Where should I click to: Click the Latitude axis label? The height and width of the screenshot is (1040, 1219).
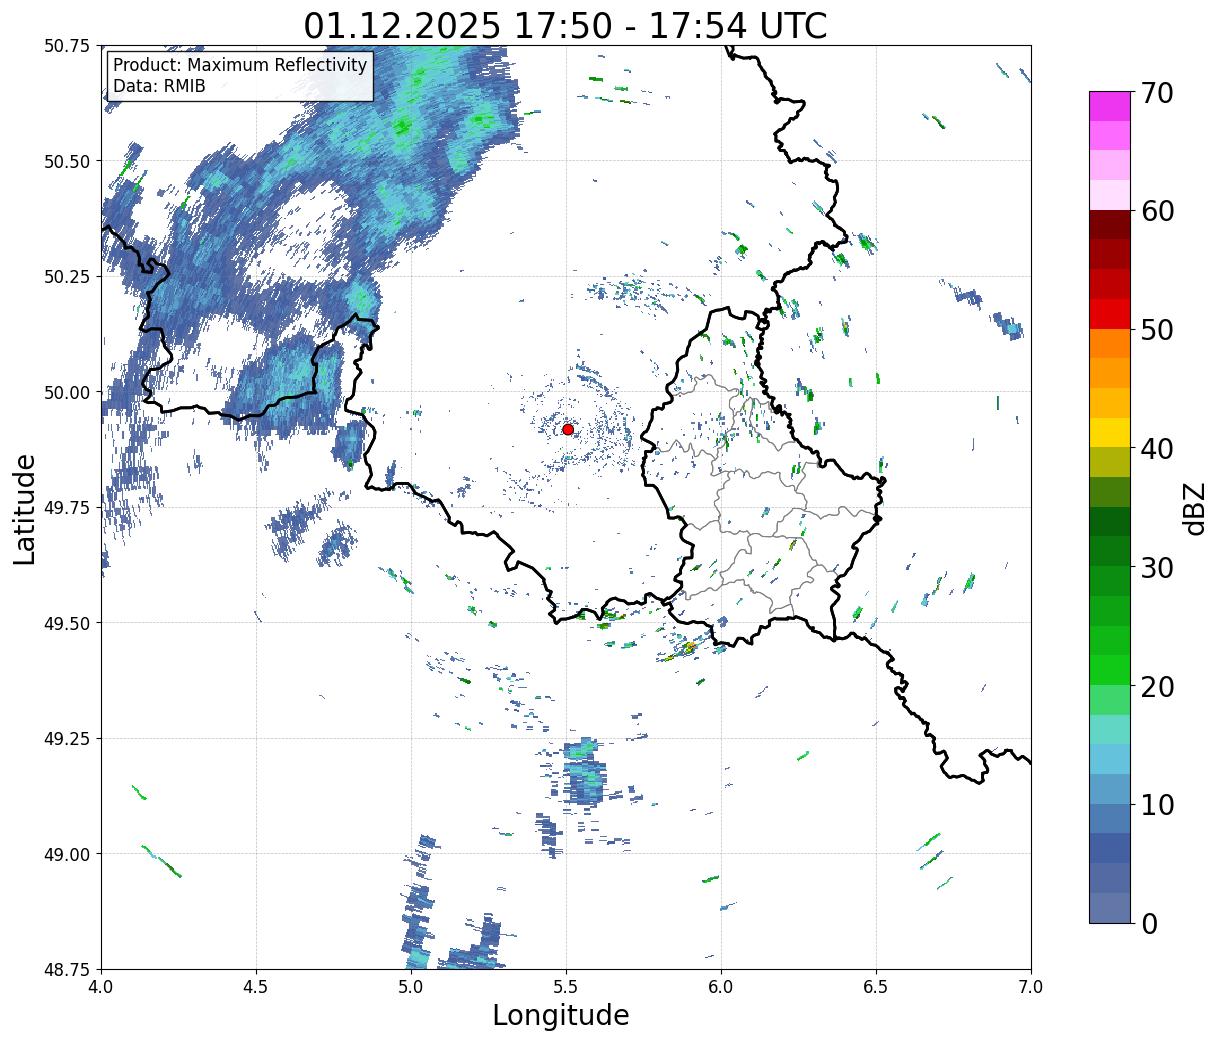[x=25, y=509]
